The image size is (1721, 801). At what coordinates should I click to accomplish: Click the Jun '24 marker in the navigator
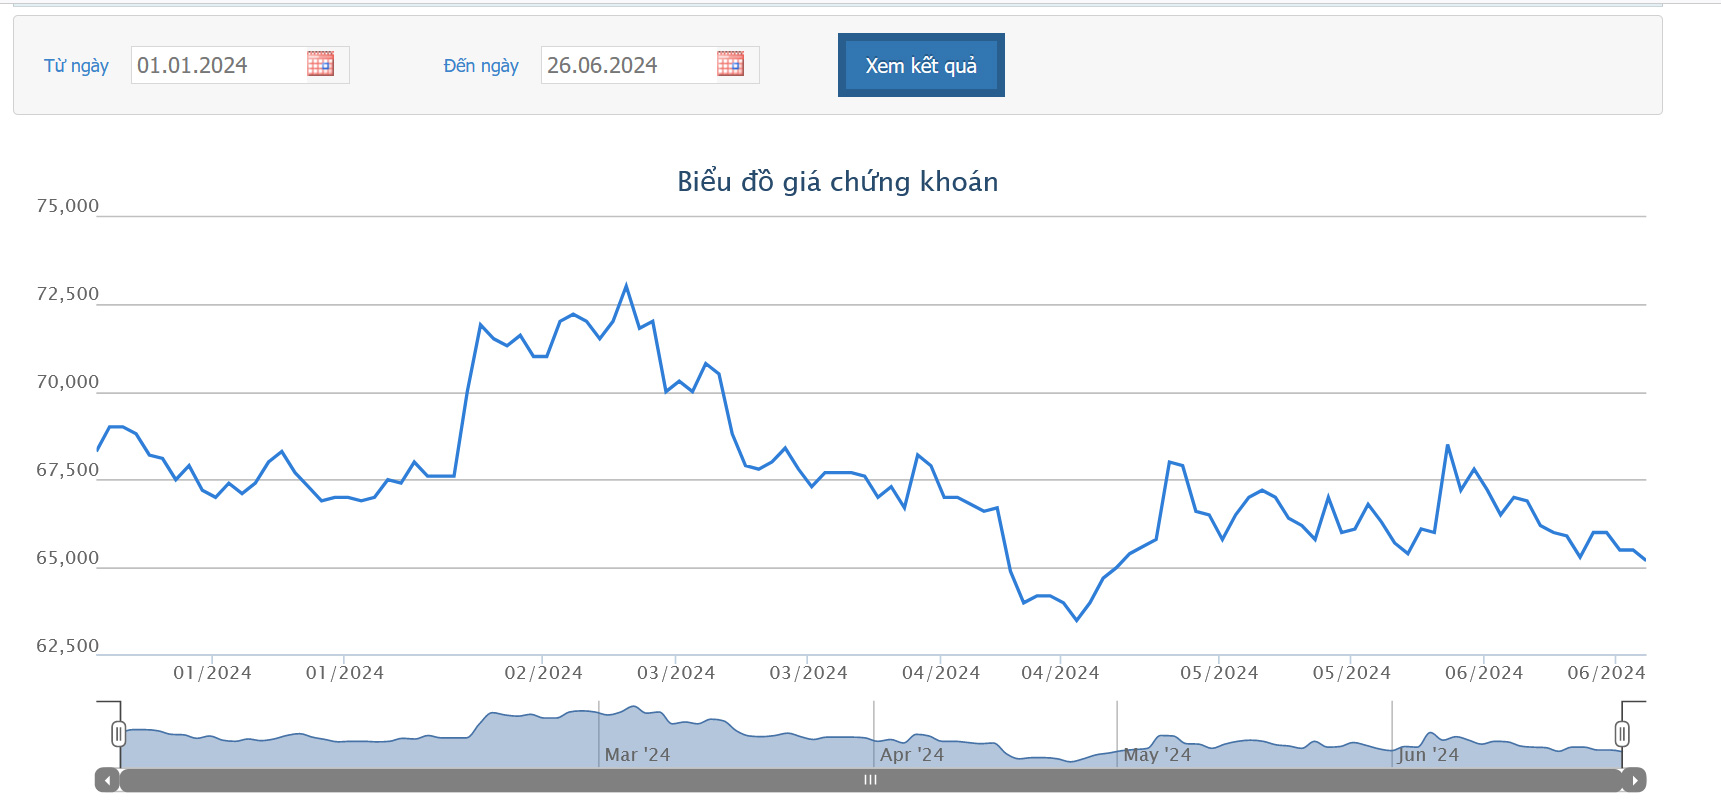point(1427,754)
